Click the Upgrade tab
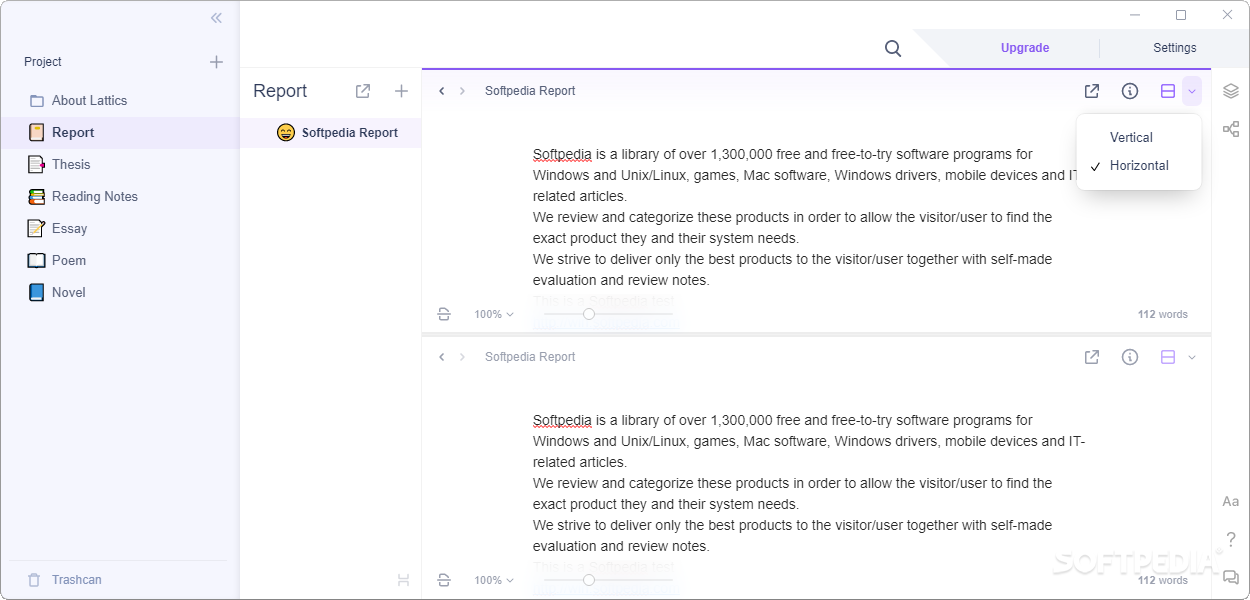 (x=1025, y=48)
